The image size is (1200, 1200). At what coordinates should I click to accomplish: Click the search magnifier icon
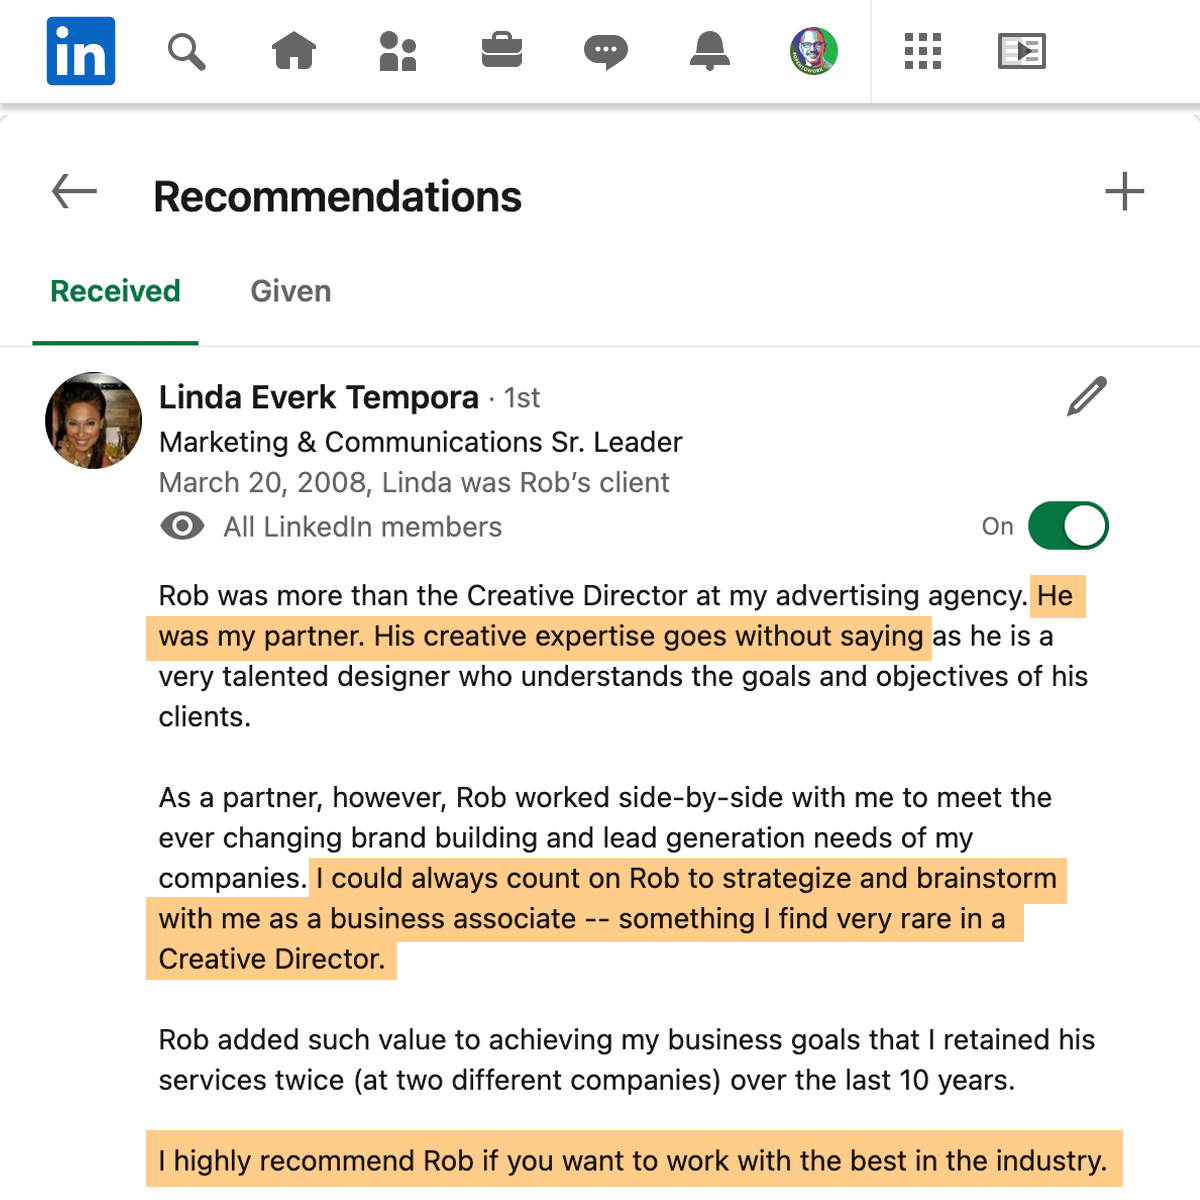186,51
